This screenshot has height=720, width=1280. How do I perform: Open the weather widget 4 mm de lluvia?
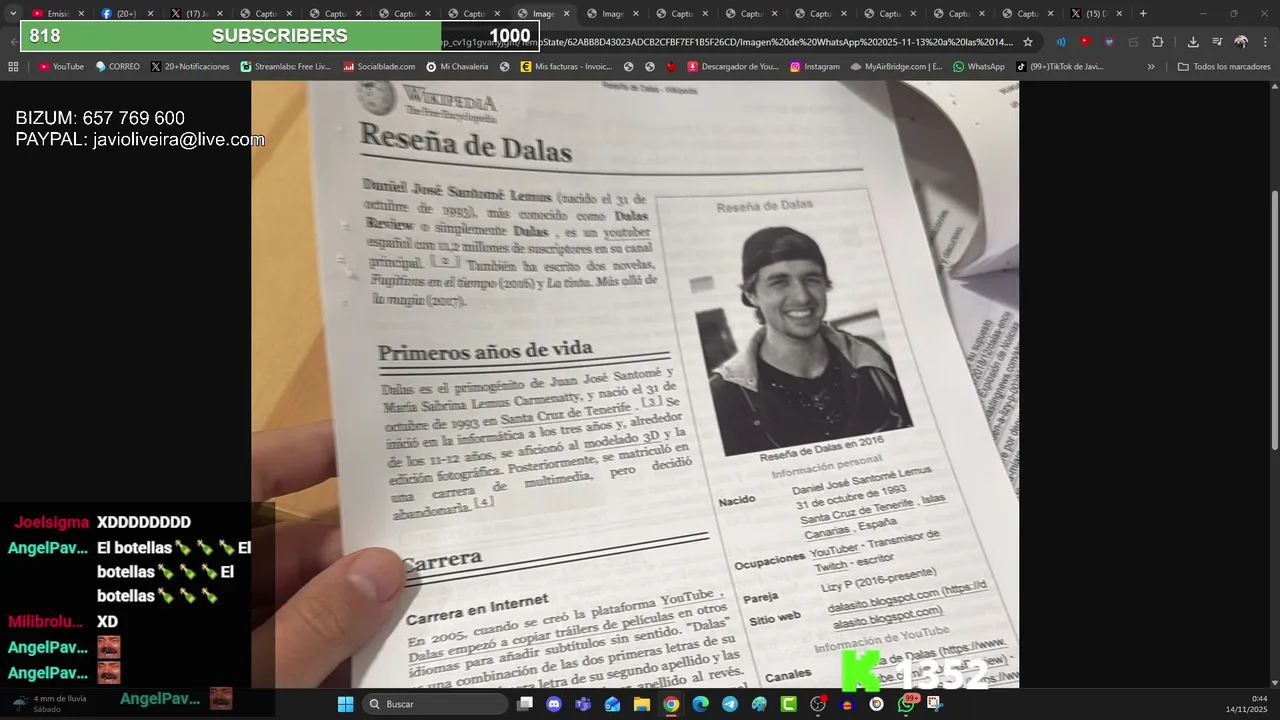pyautogui.click(x=50, y=704)
